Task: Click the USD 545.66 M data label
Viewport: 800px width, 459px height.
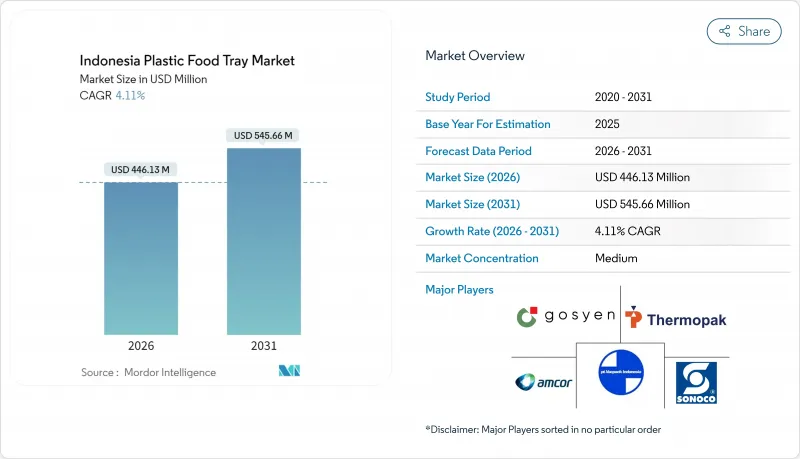Action: coord(264,135)
